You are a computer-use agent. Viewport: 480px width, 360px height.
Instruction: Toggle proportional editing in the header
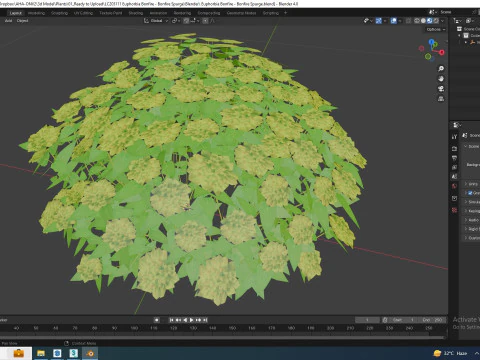[x=205, y=21]
